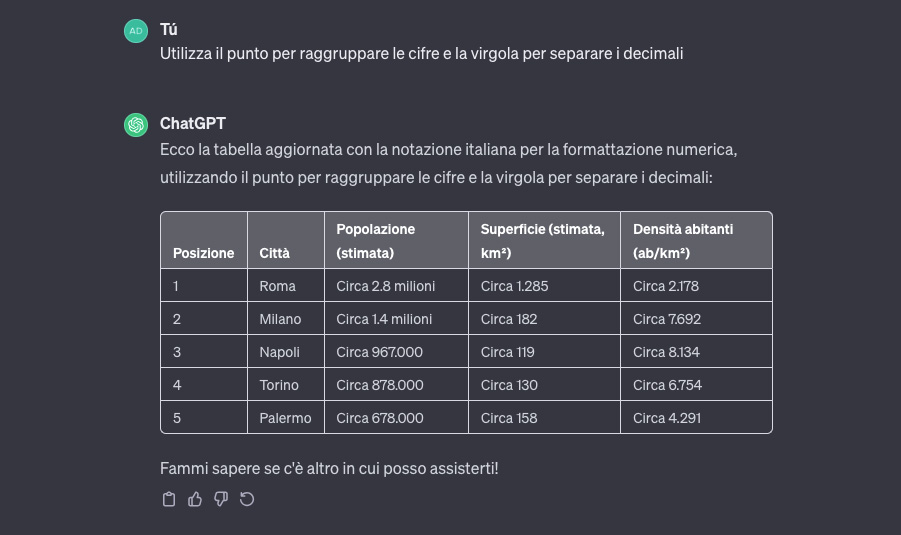
Task: Select the "Milano" table cell
Action: 280,319
